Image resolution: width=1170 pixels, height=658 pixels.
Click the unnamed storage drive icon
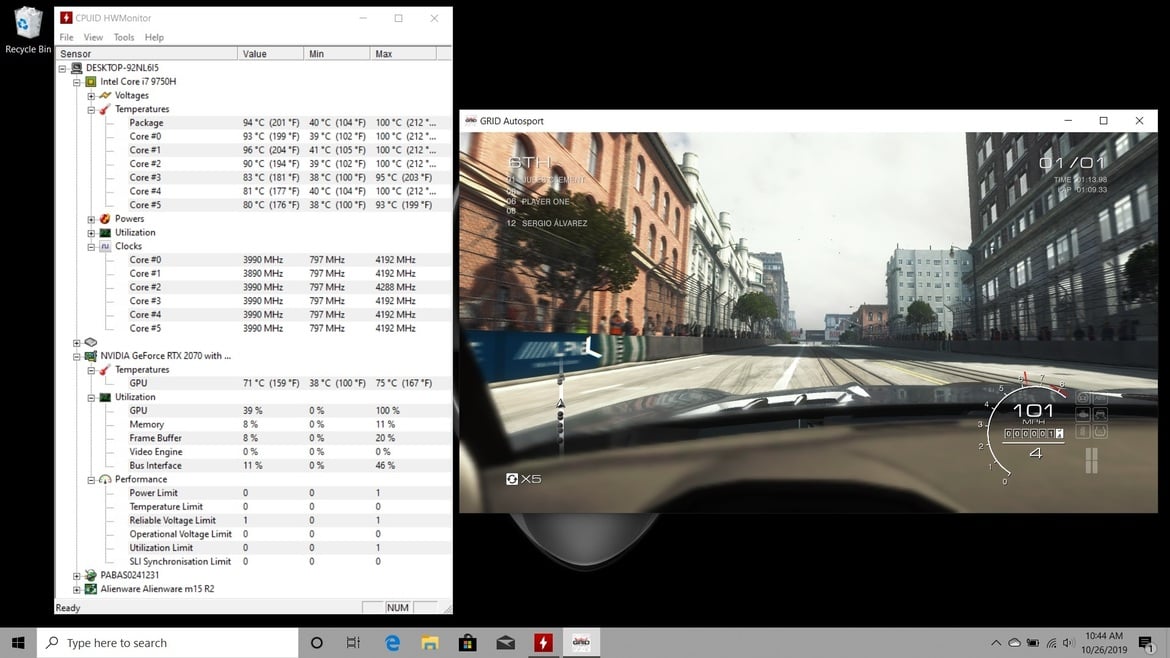pyautogui.click(x=91, y=342)
